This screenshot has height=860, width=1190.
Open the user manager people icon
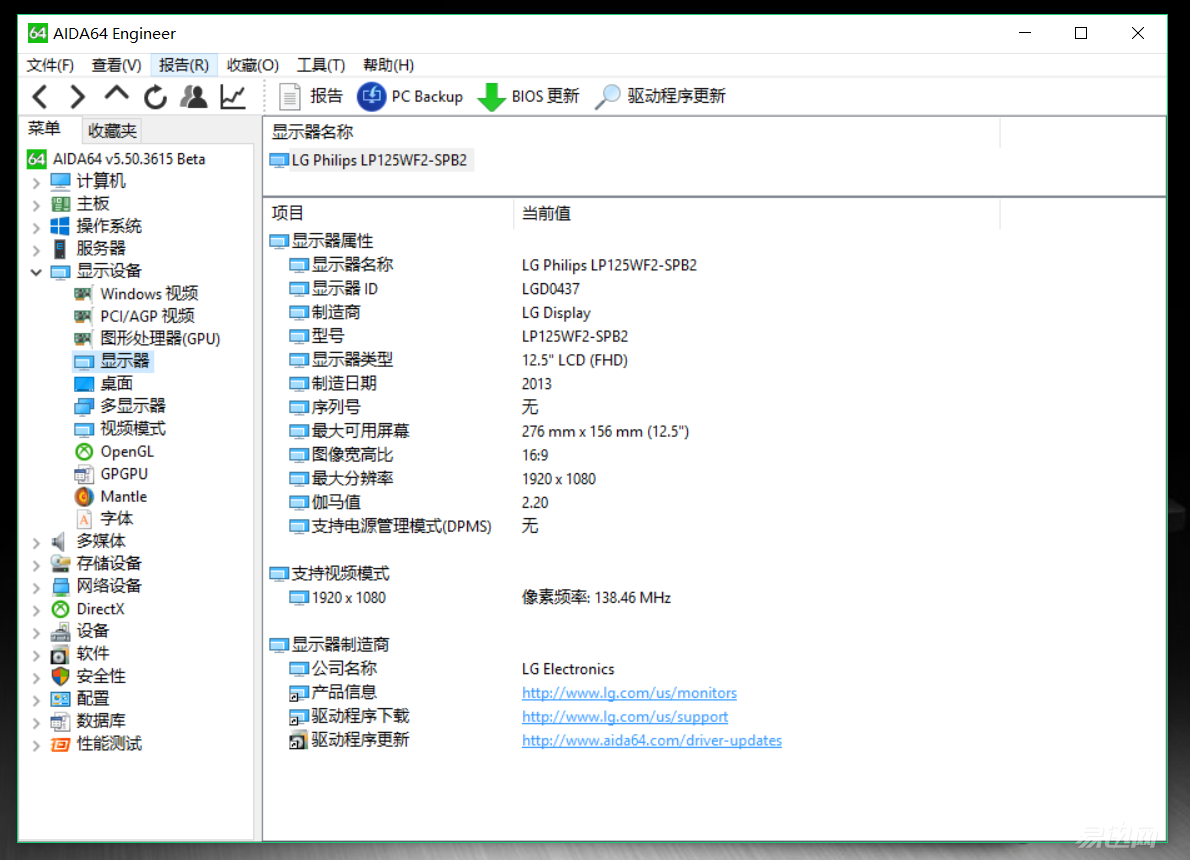pyautogui.click(x=194, y=96)
